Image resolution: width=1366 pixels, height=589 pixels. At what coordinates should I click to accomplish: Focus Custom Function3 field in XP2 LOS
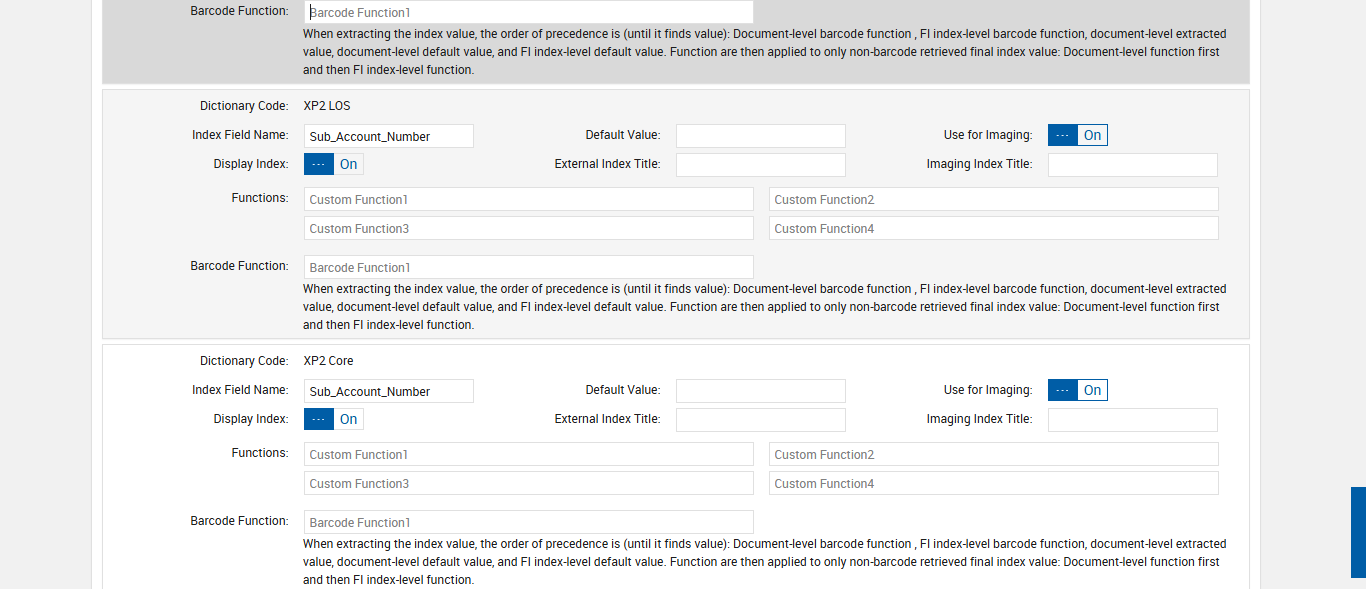pyautogui.click(x=528, y=228)
